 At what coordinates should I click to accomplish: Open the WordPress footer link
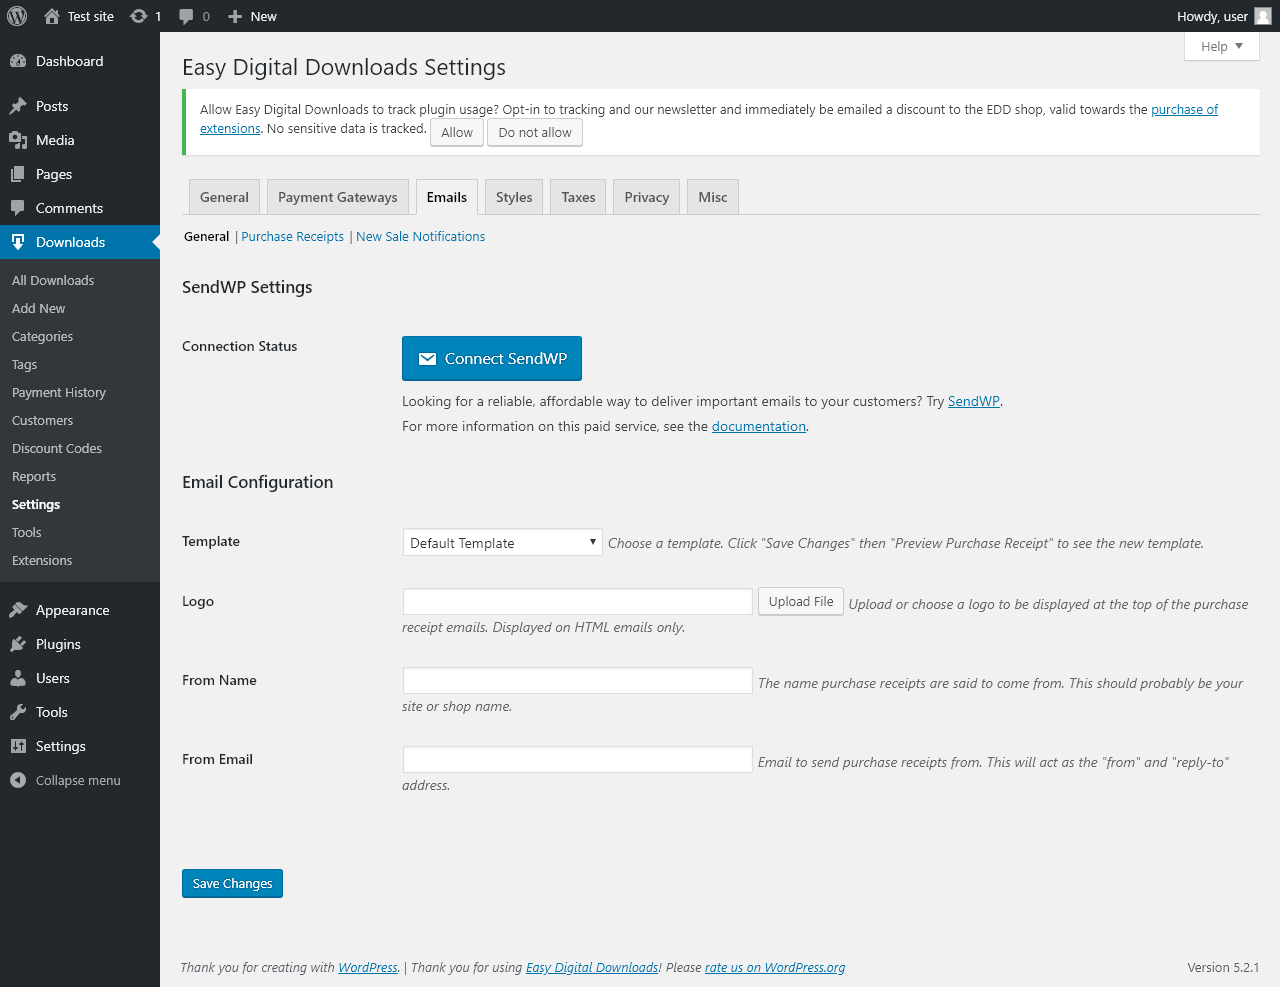368,967
